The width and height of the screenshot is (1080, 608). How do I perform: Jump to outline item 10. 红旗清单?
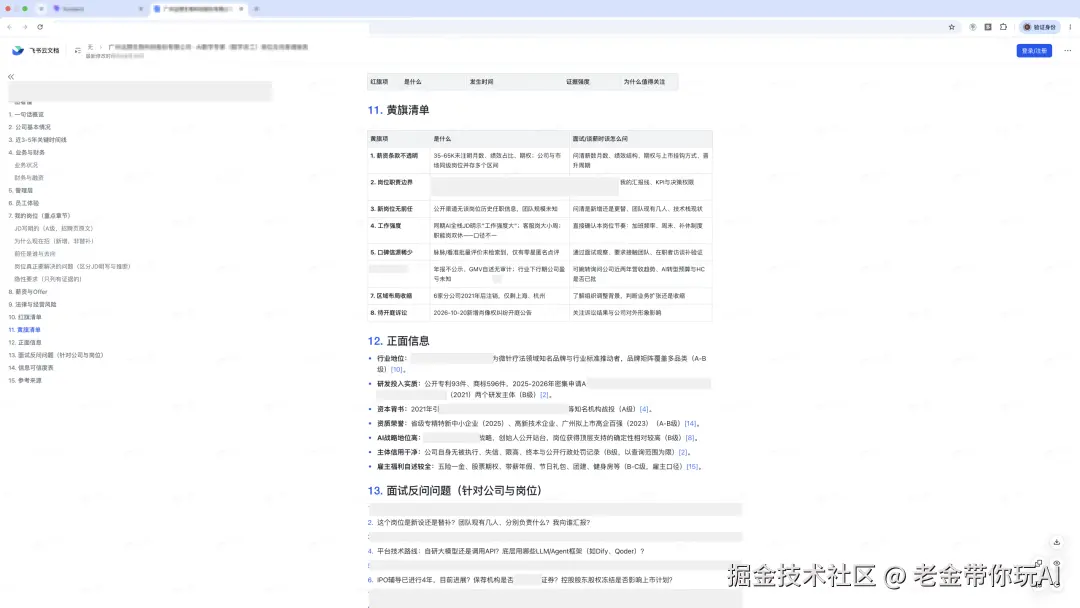pos(25,317)
